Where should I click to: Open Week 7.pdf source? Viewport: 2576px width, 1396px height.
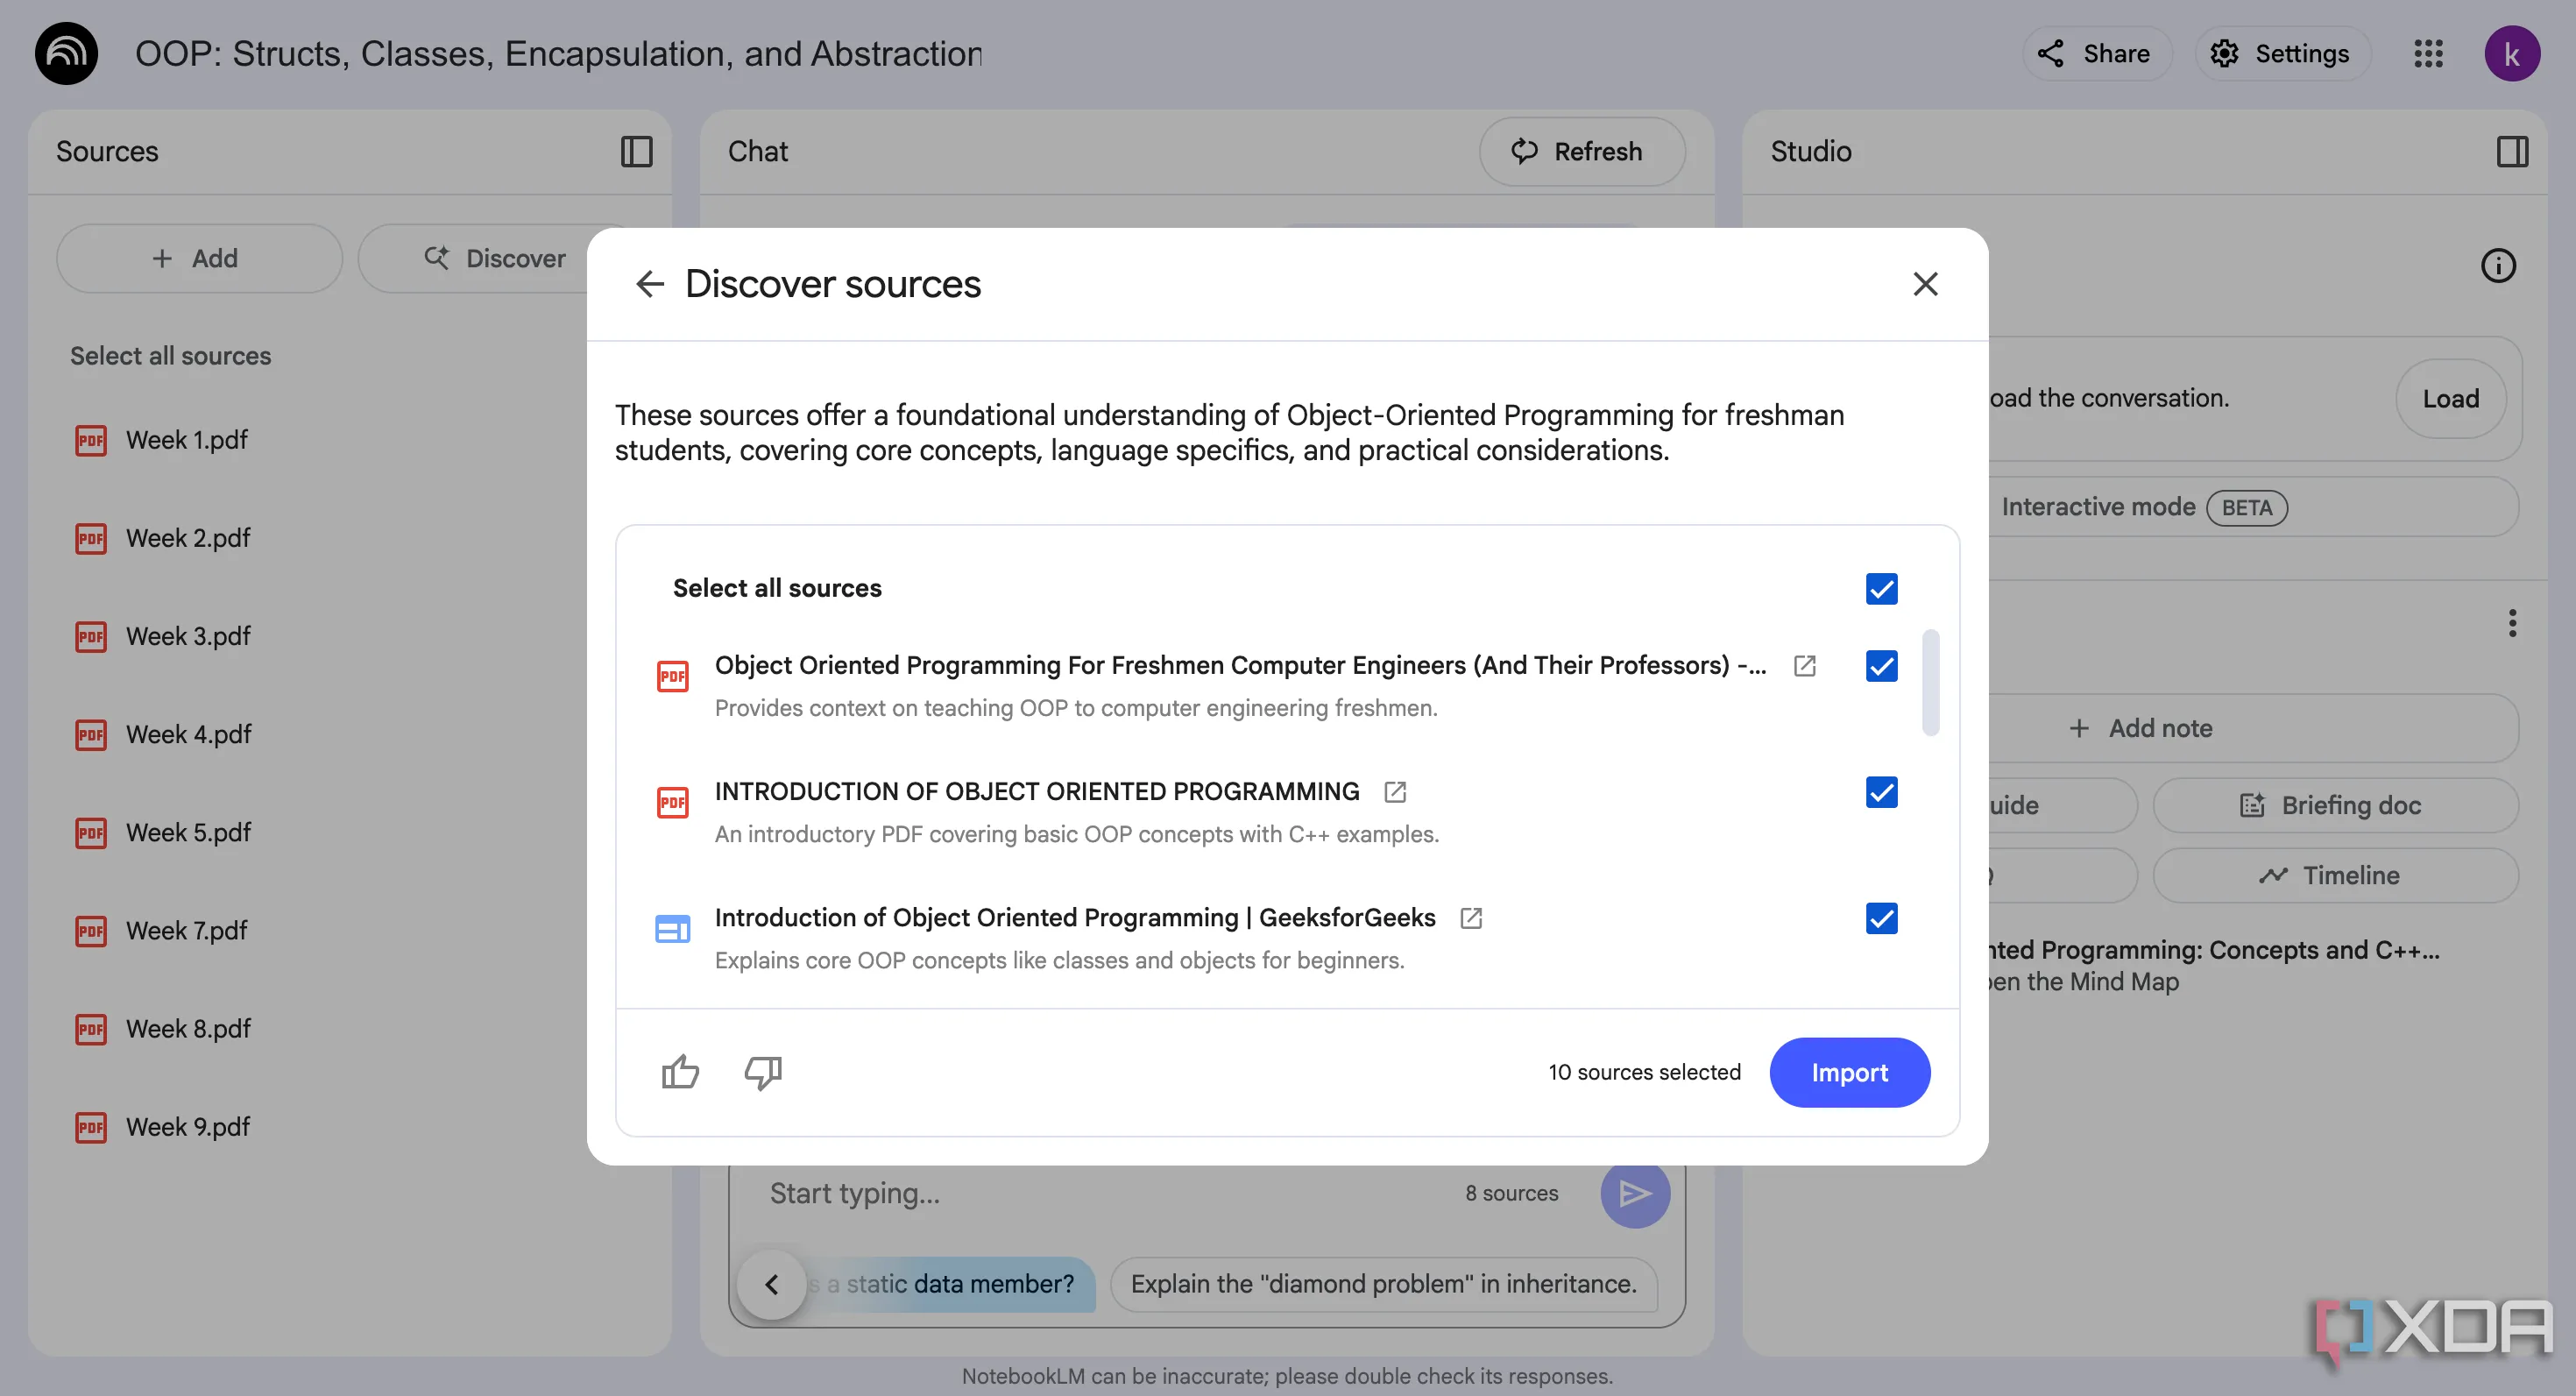188,931
